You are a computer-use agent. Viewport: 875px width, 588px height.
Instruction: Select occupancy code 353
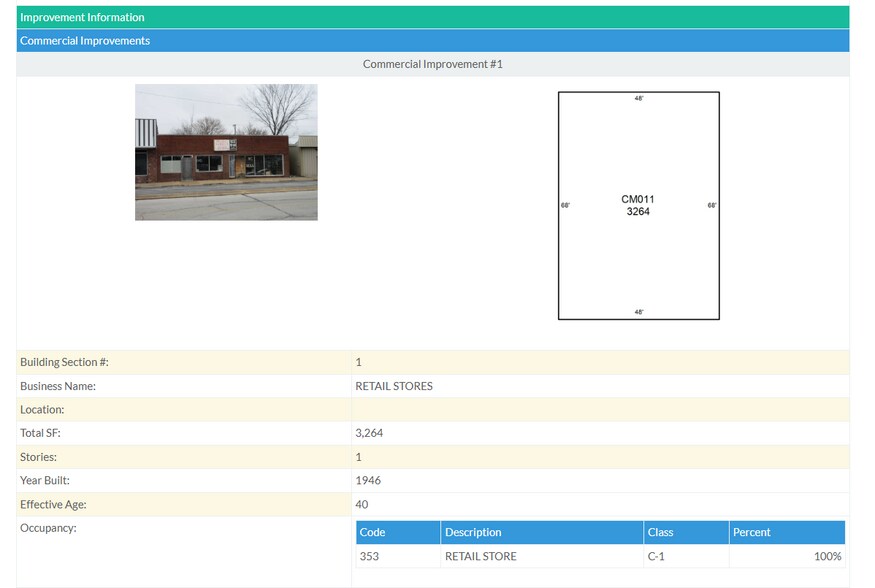(x=368, y=556)
